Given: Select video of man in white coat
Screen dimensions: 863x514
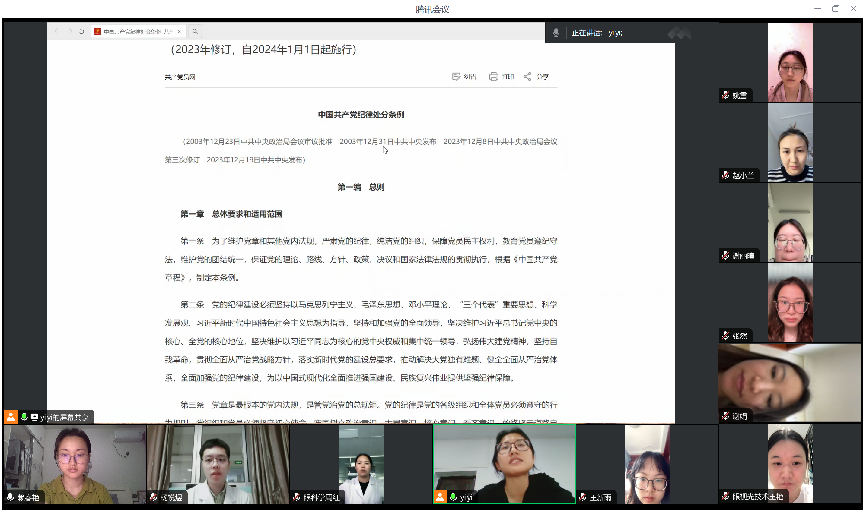Looking at the screenshot, I should tap(218, 464).
